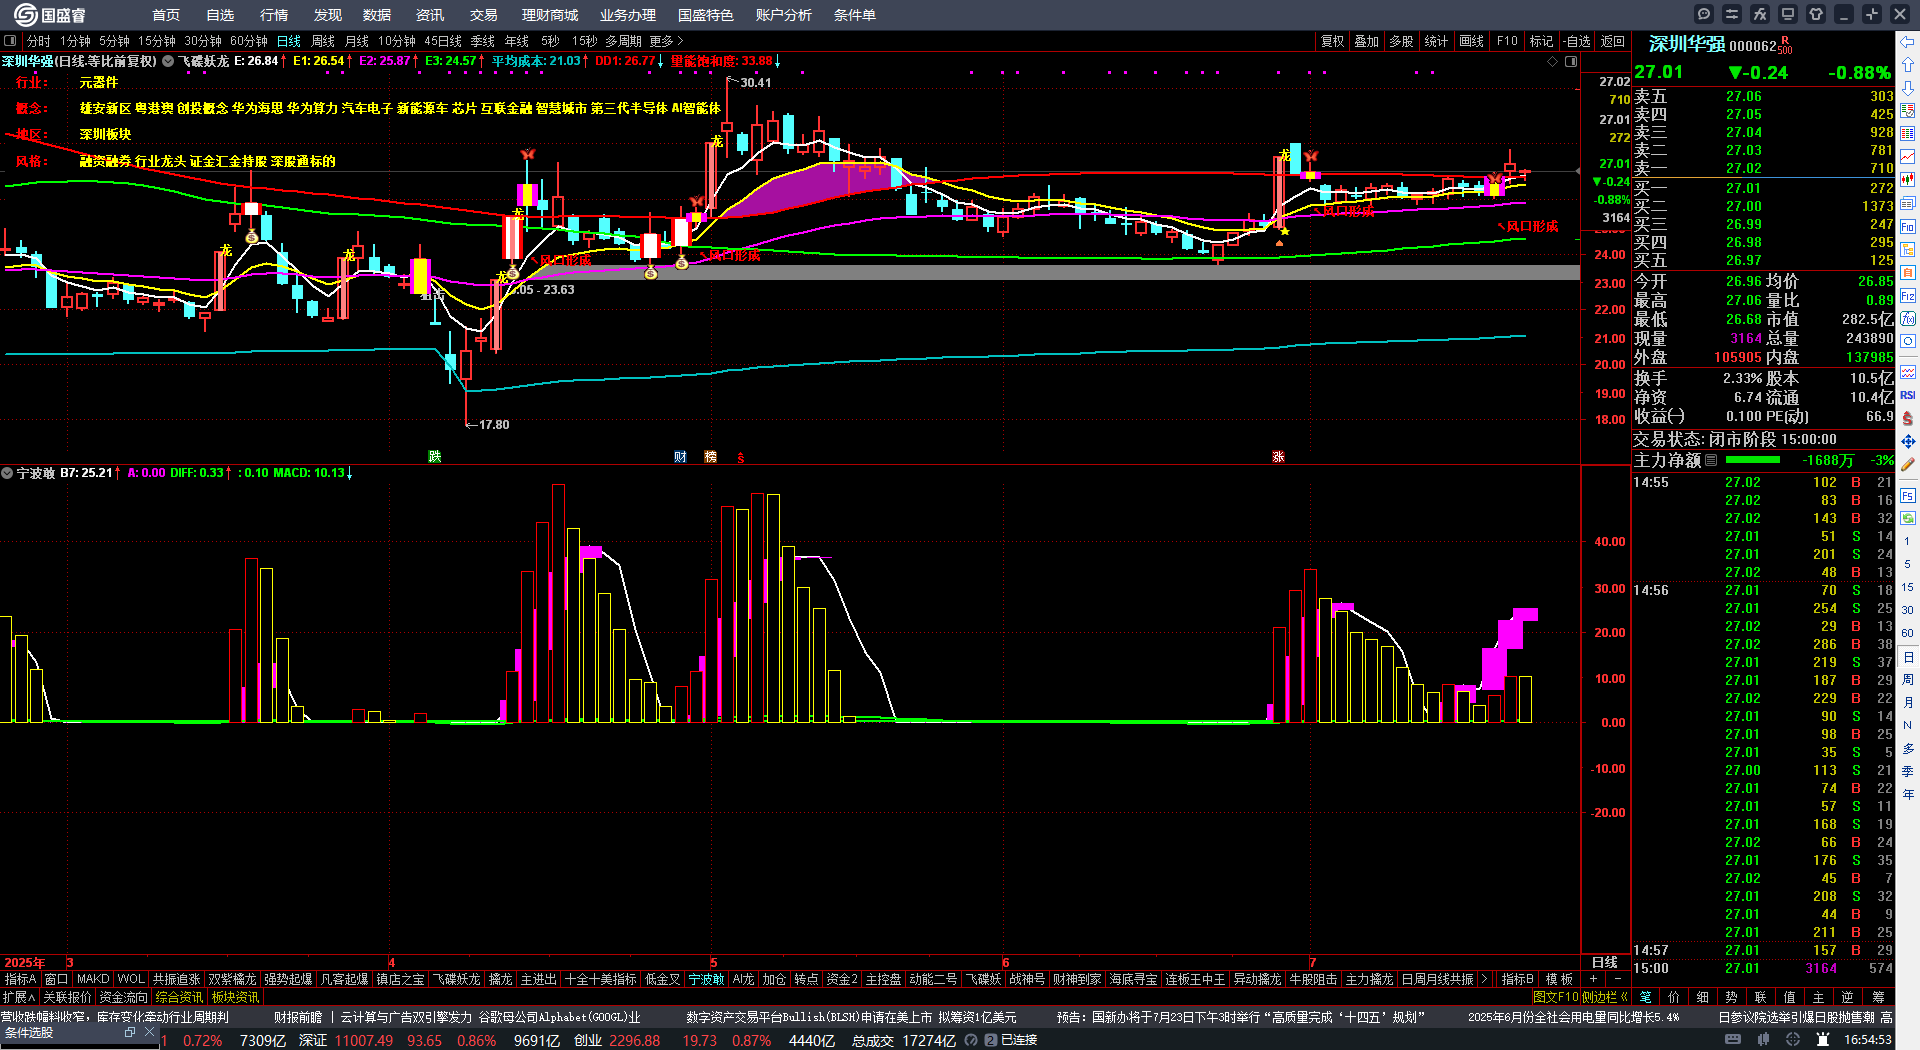Open the f(x) formula manager sidebar icon
Image resolution: width=1920 pixels, height=1050 pixels.
(x=1908, y=319)
